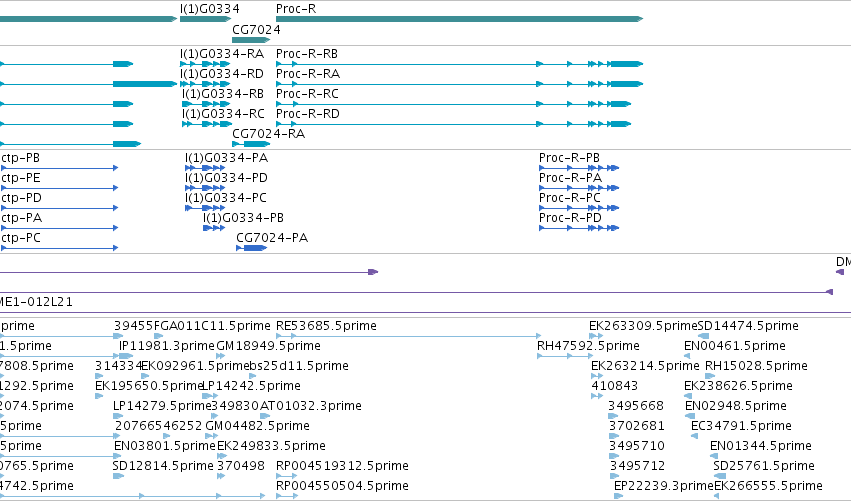Click the EN01344.5prime EST label
The width and height of the screenshot is (851, 501).
pyautogui.click(x=761, y=446)
